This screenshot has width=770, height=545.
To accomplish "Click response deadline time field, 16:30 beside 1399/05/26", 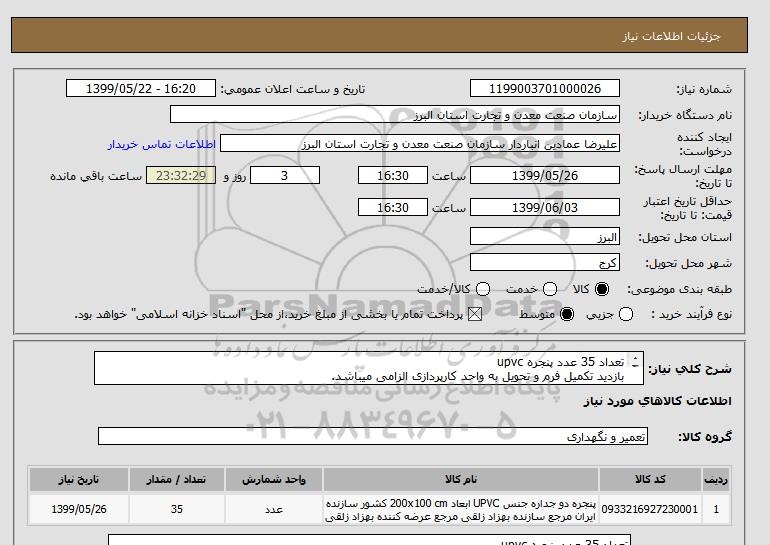I will (x=393, y=175).
